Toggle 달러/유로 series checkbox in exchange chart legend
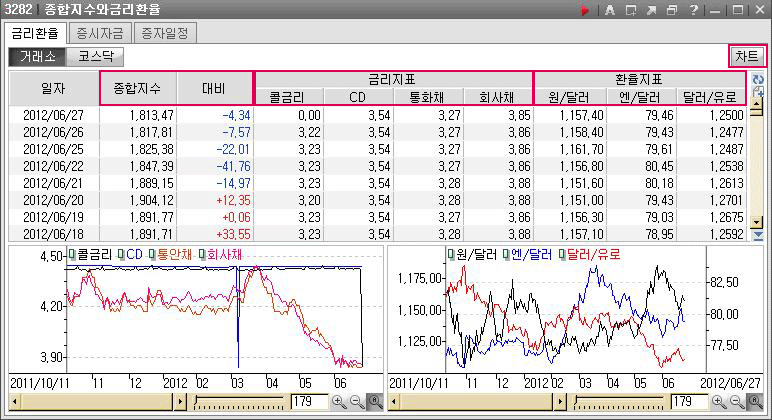Screen dimensions: 772x420 pos(562,255)
